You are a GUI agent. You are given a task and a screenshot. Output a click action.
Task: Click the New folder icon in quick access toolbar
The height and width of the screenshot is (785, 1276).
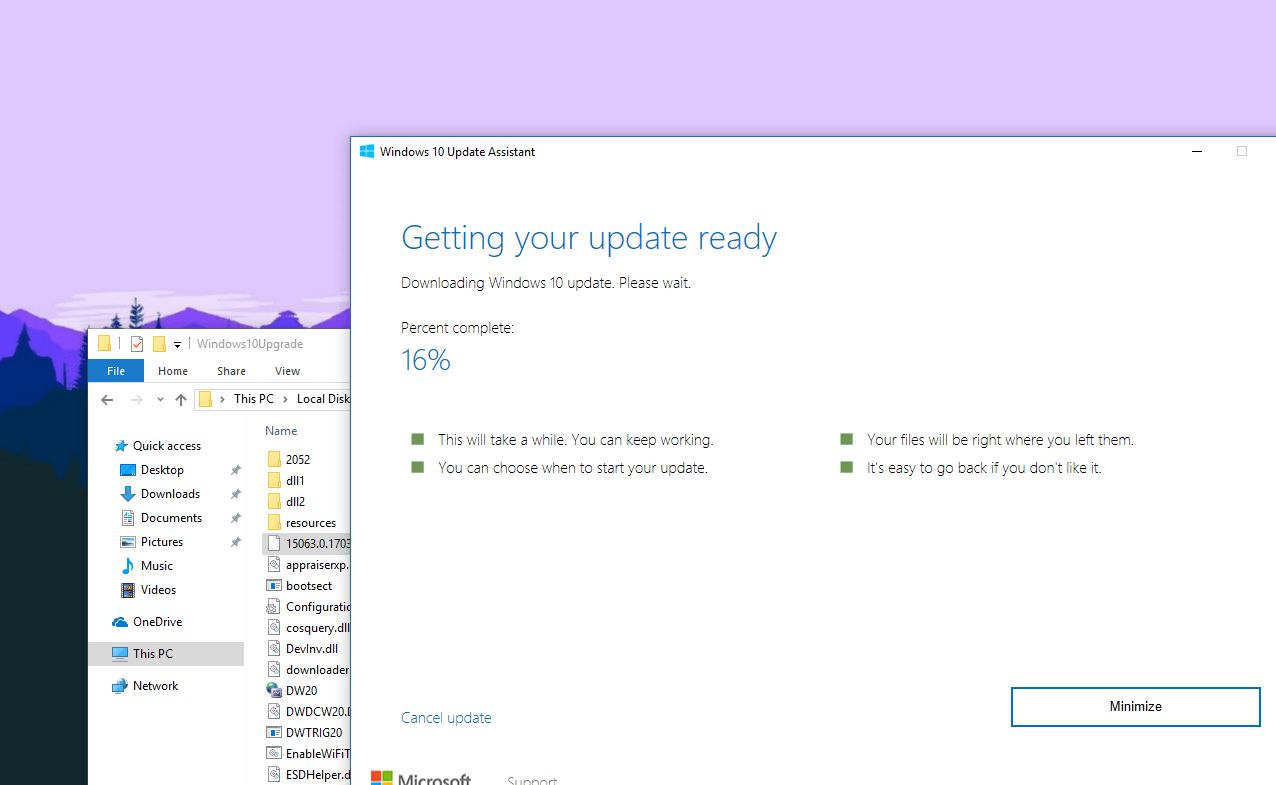(158, 344)
